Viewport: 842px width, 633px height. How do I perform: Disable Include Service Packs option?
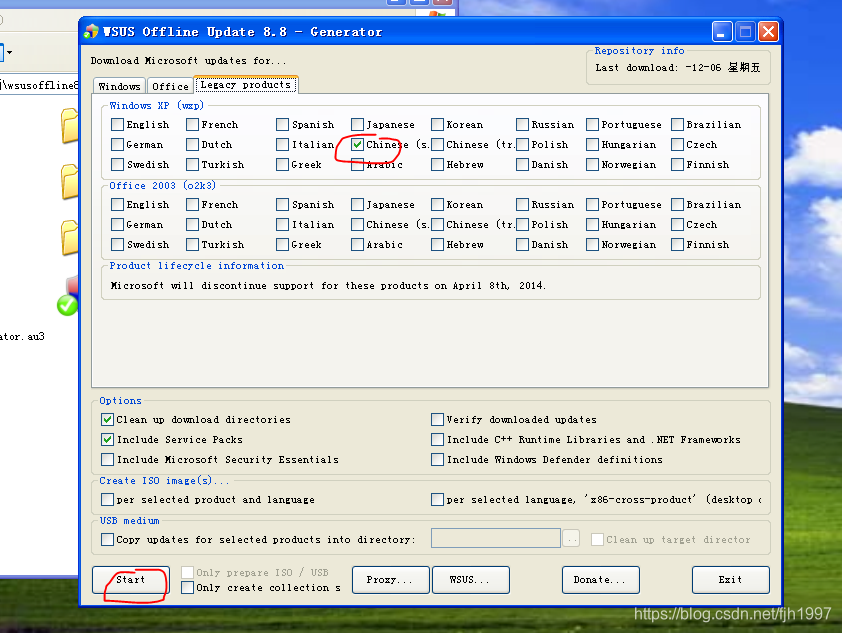(107, 440)
